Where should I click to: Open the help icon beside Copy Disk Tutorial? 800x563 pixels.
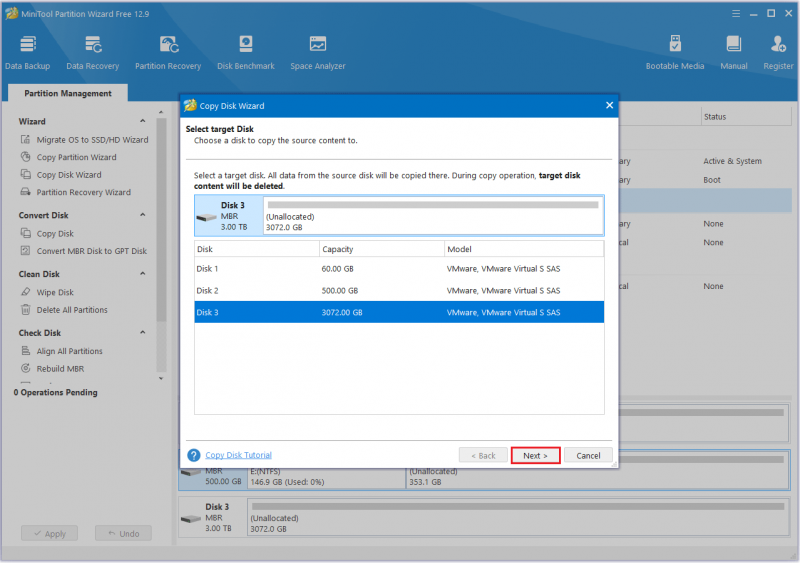(x=193, y=455)
